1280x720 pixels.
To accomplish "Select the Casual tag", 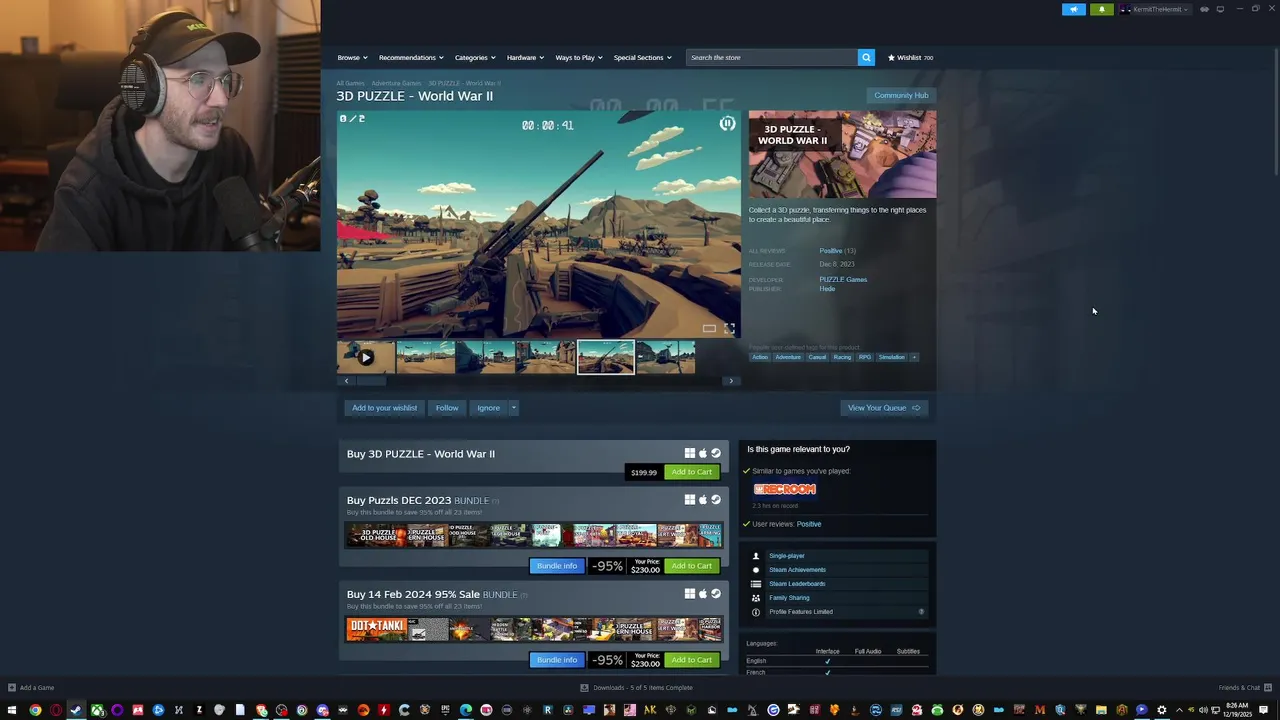I will [x=817, y=357].
